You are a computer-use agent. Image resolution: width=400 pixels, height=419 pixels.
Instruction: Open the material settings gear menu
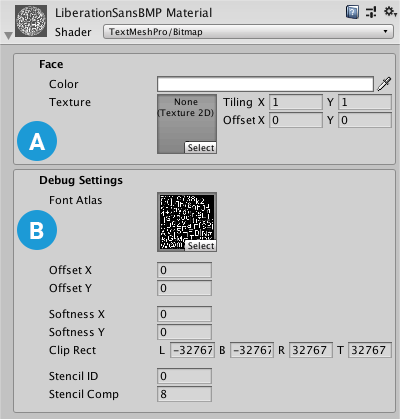click(x=390, y=12)
